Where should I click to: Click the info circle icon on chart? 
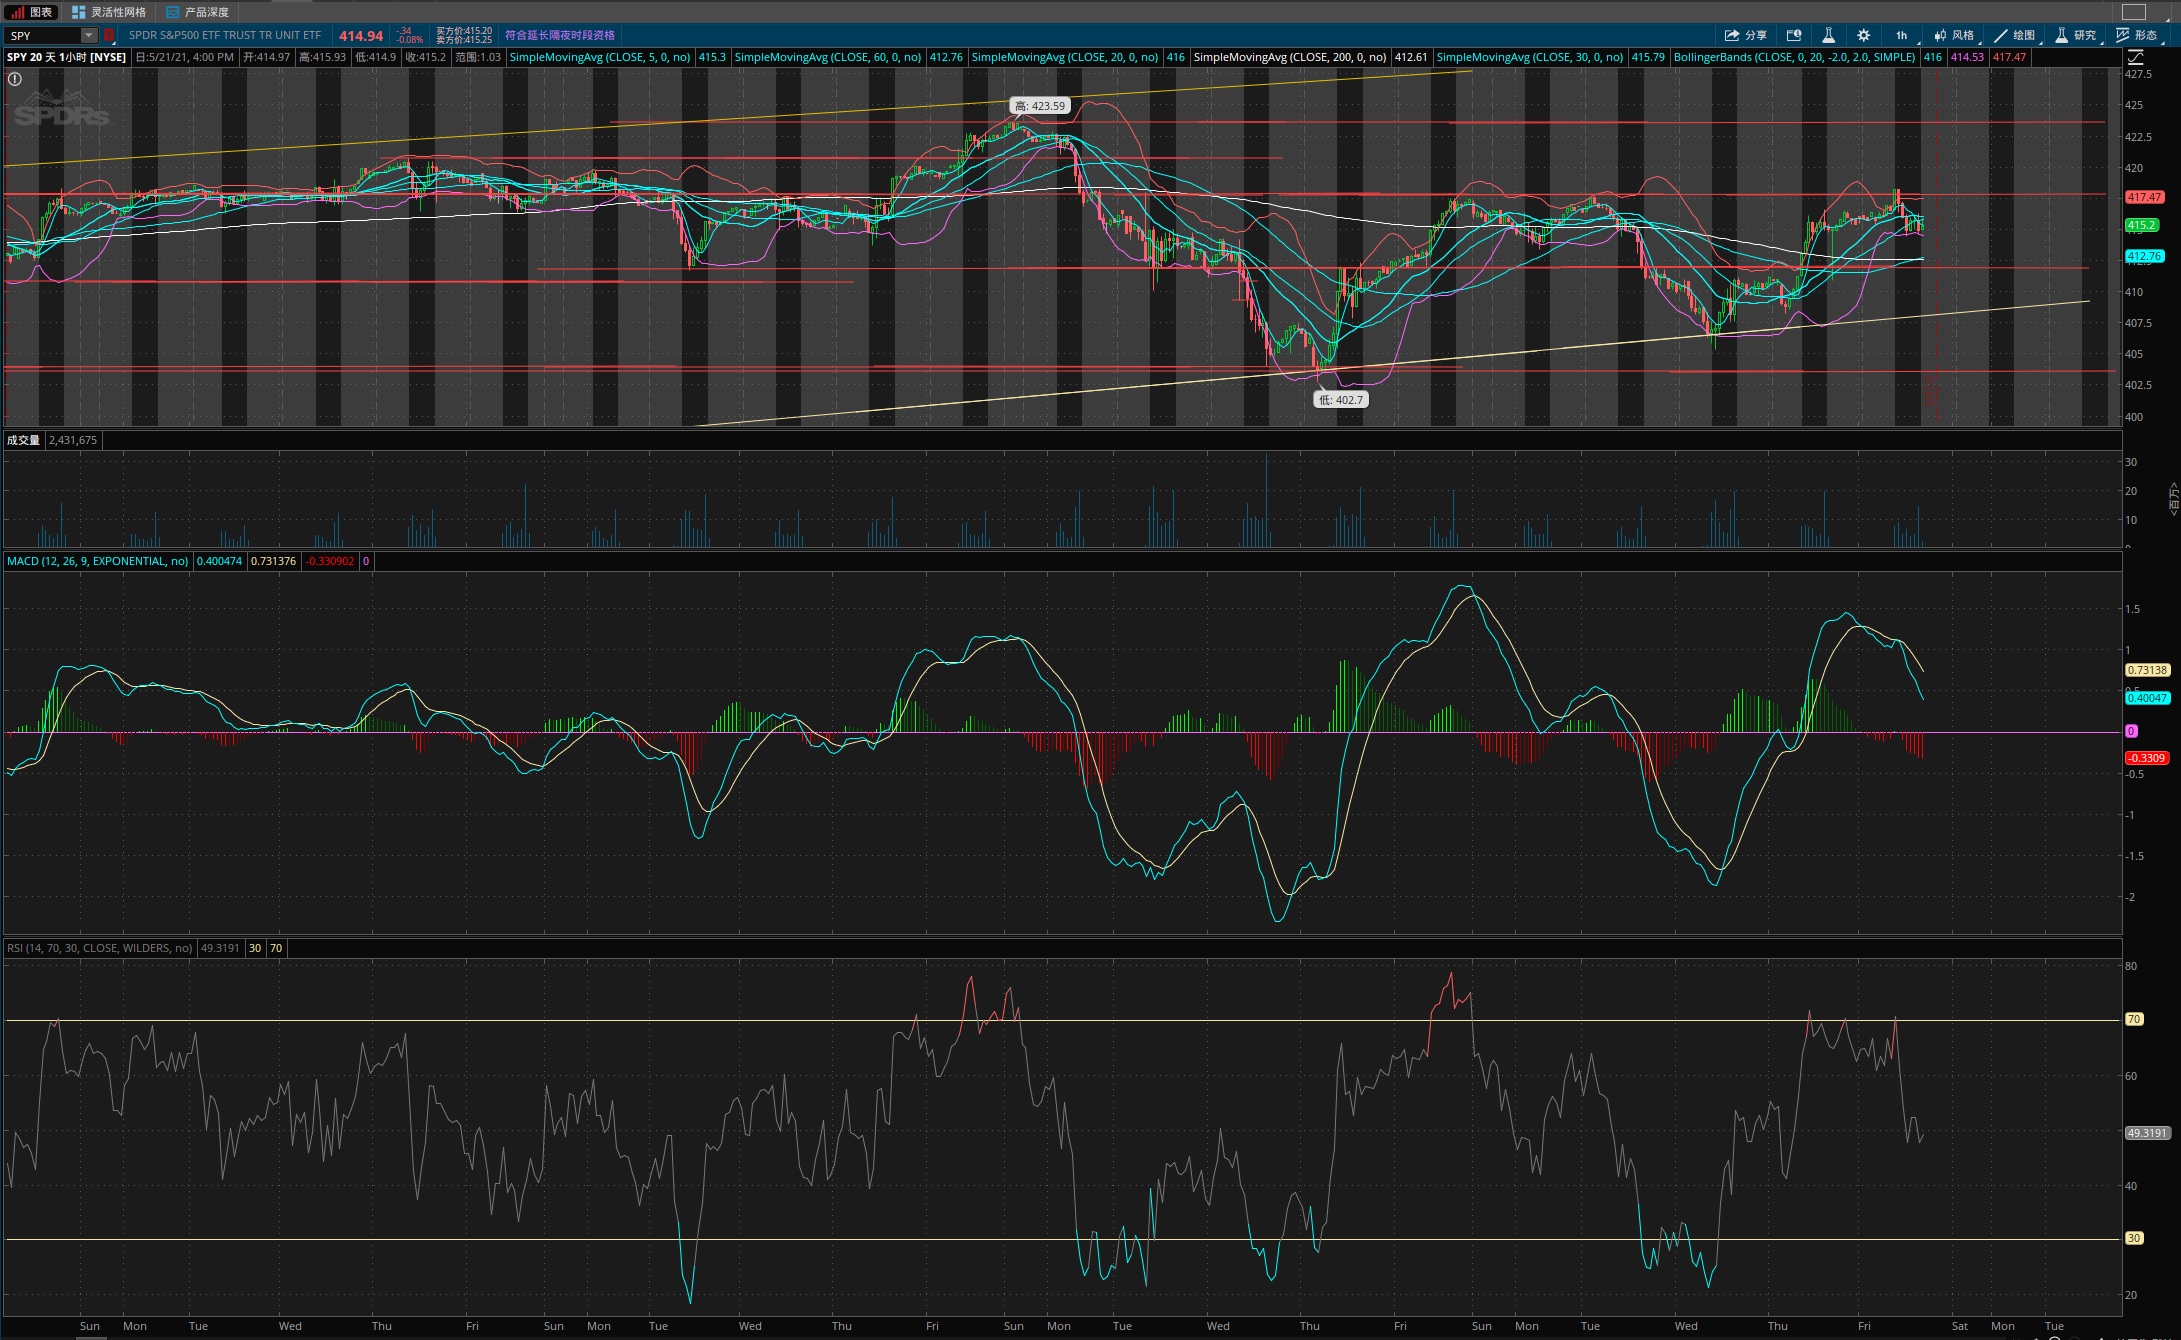15,79
